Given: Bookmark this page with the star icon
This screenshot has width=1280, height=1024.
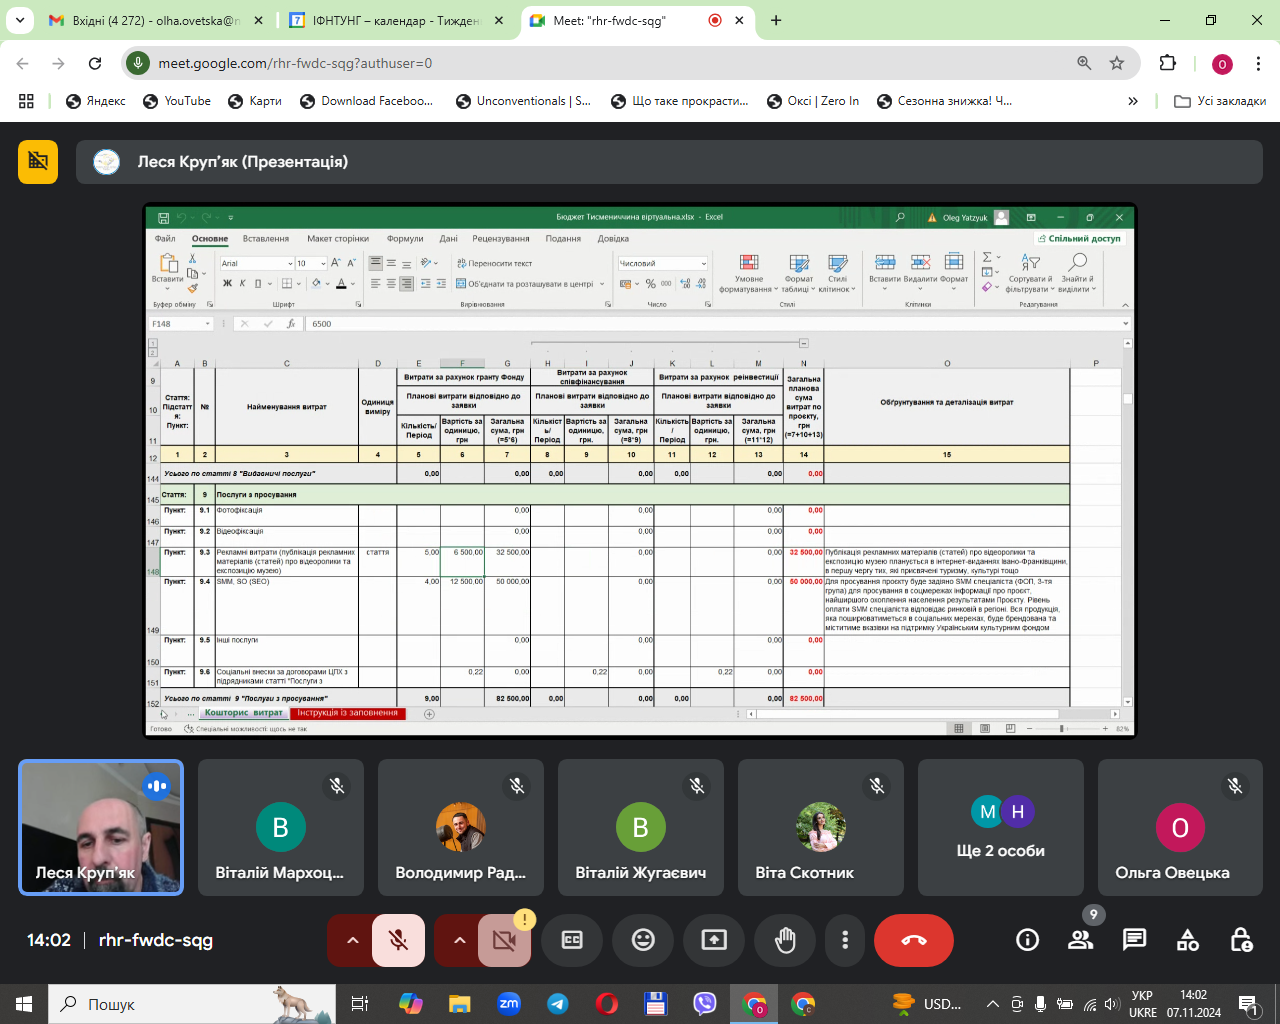Looking at the screenshot, I should 1117,63.
